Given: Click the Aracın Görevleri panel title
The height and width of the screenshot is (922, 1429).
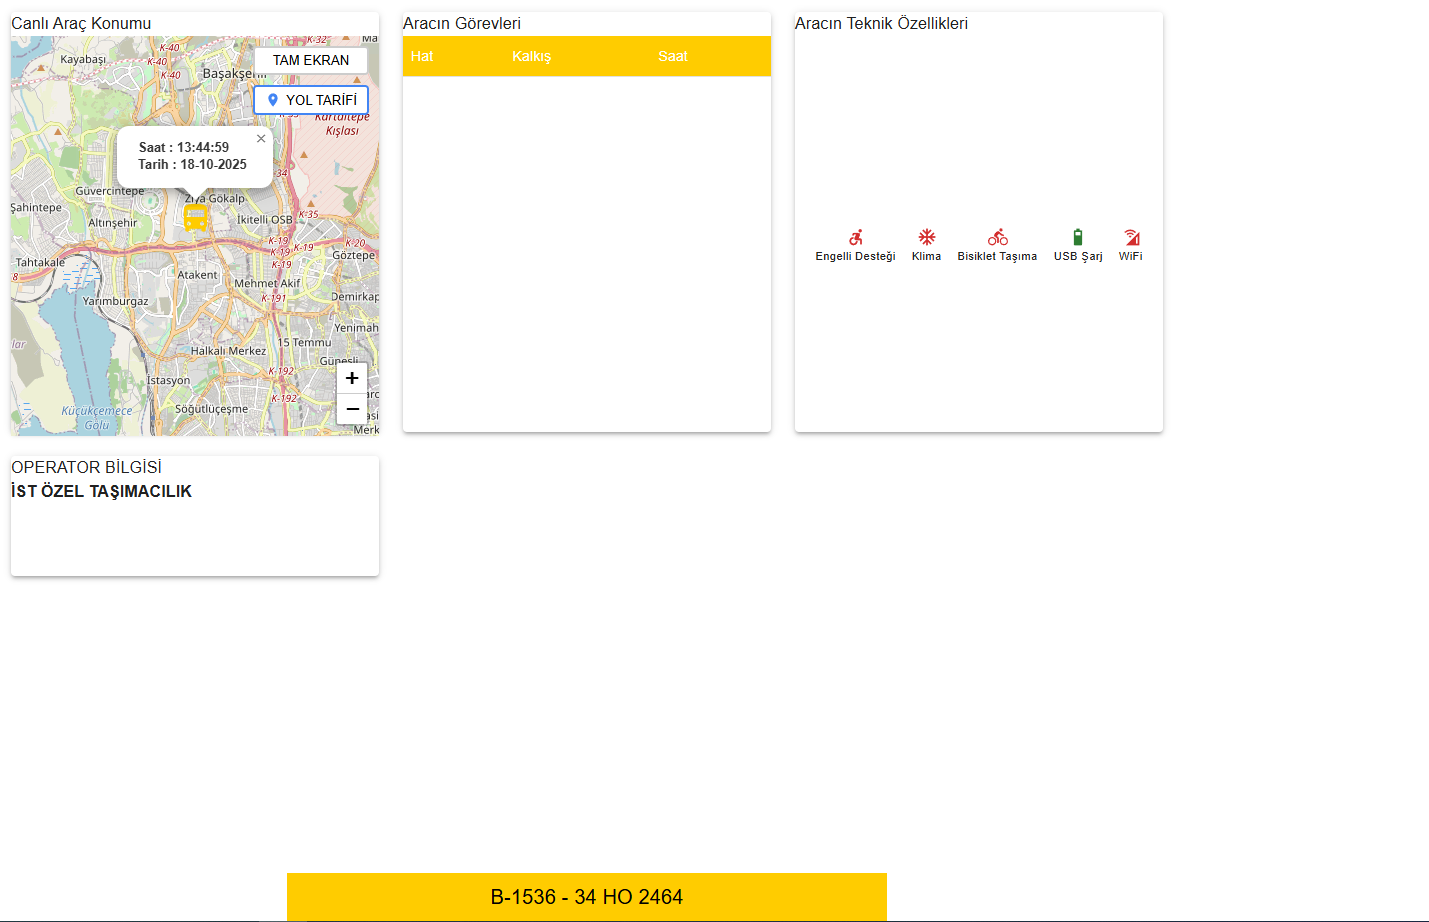Looking at the screenshot, I should tap(462, 23).
